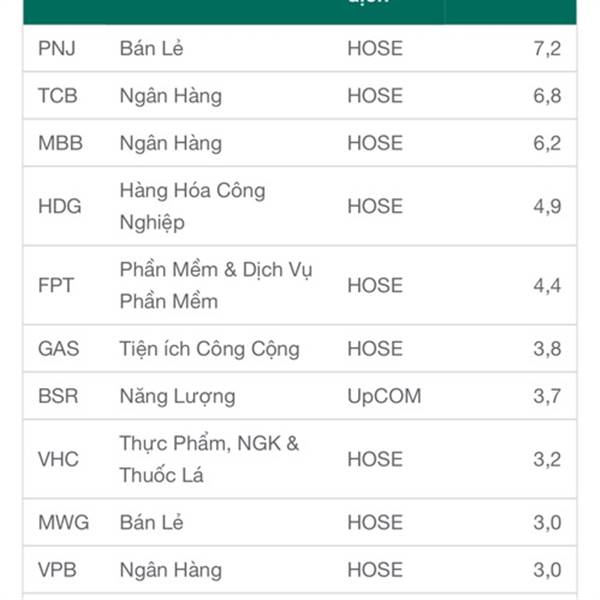
Task: Select the 'Tiện ích Công Cộng' sector cell
Action: (x=210, y=349)
